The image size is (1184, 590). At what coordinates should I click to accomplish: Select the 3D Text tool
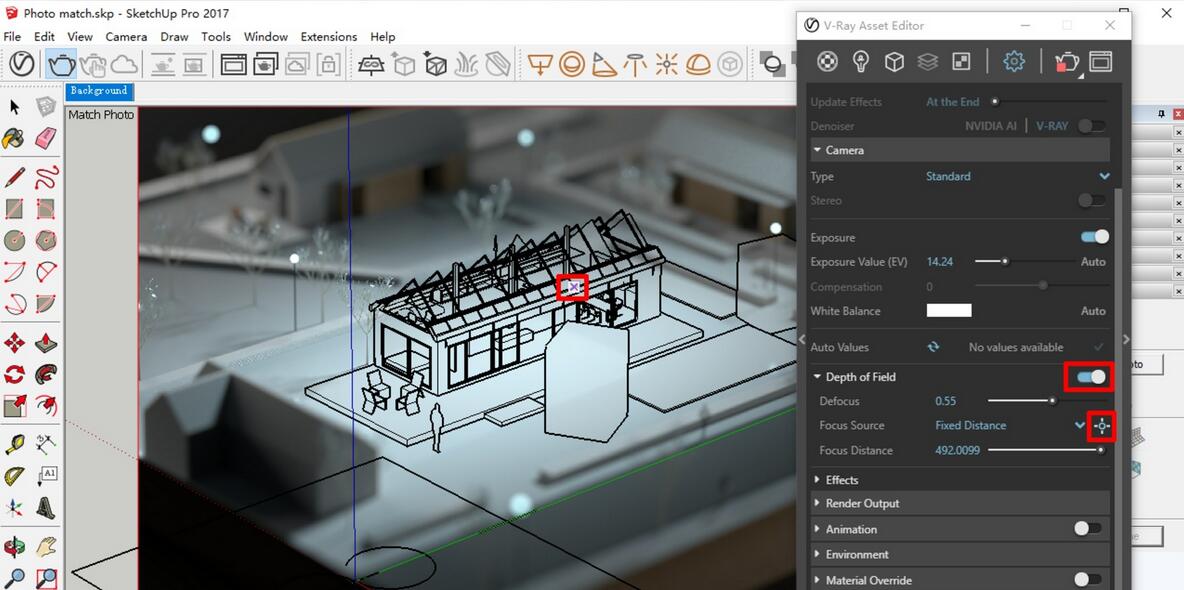(x=46, y=507)
